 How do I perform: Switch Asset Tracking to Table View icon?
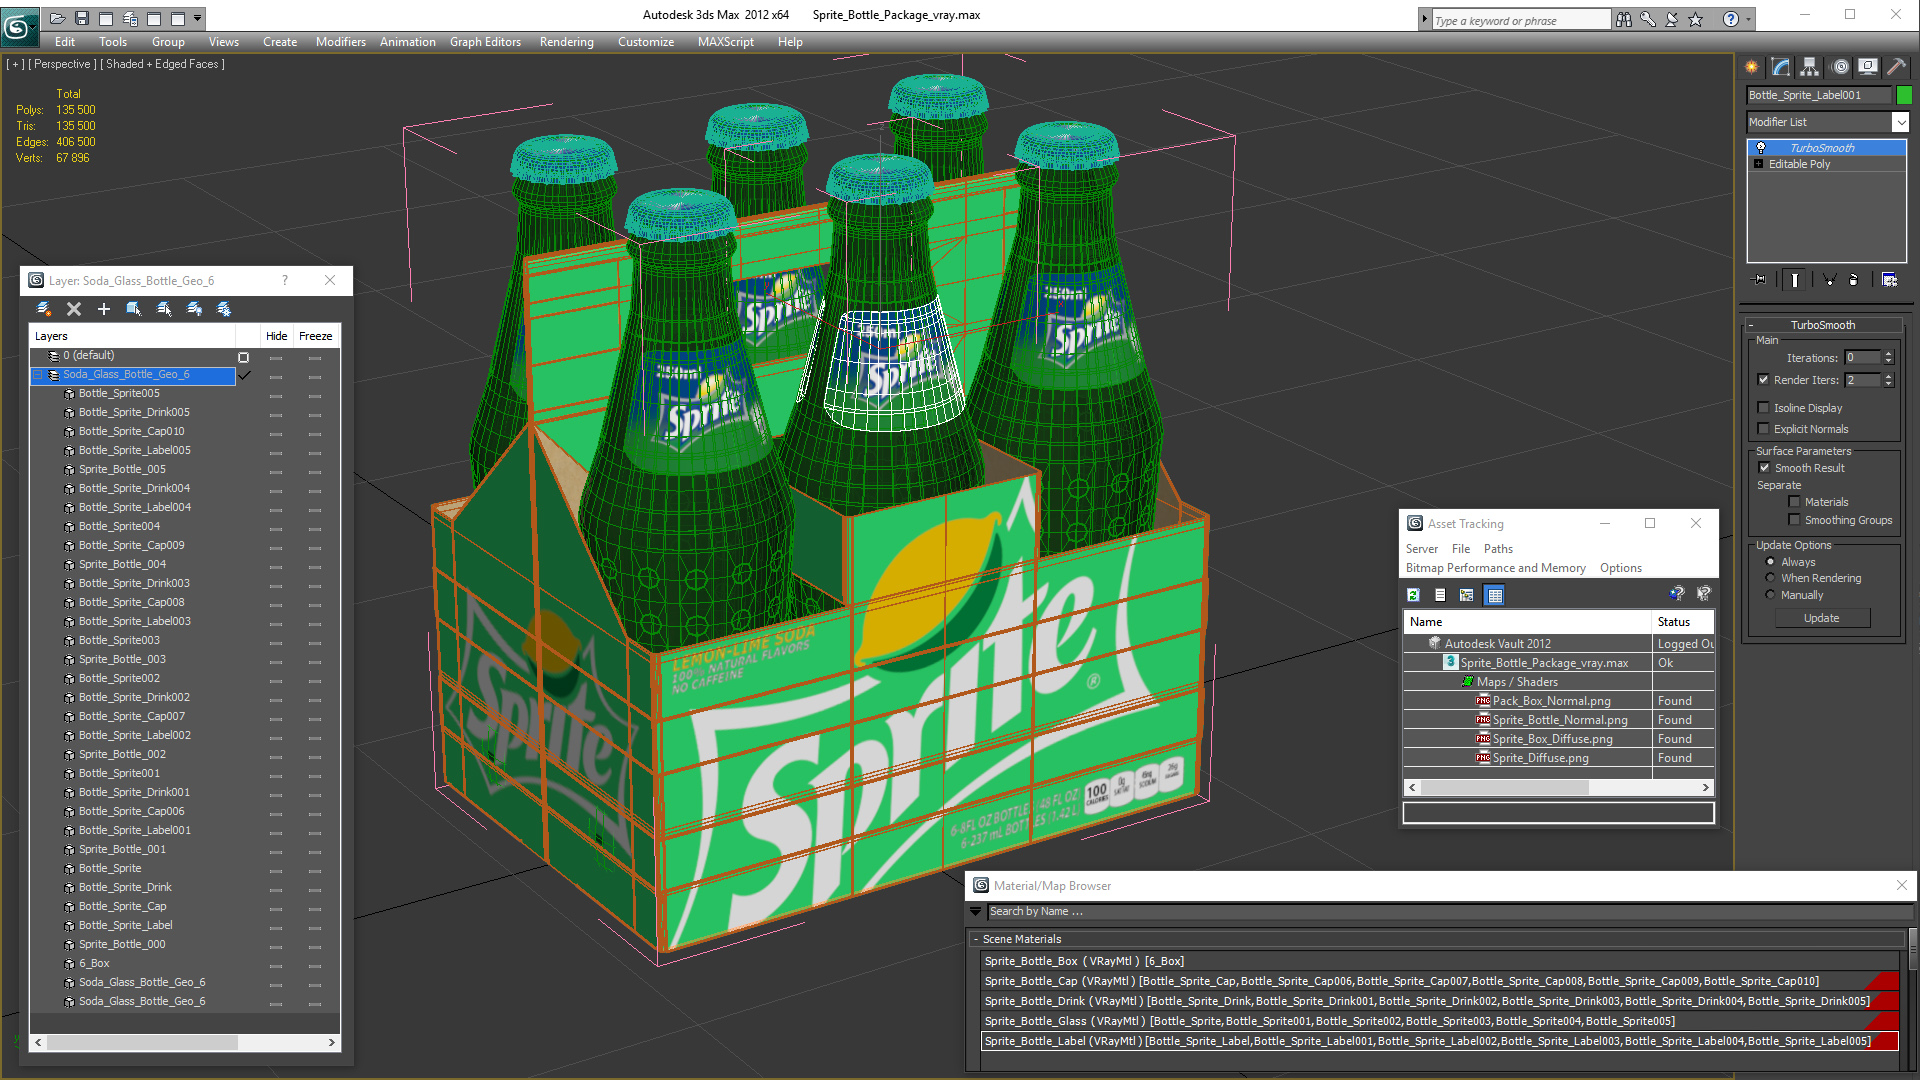point(1495,595)
